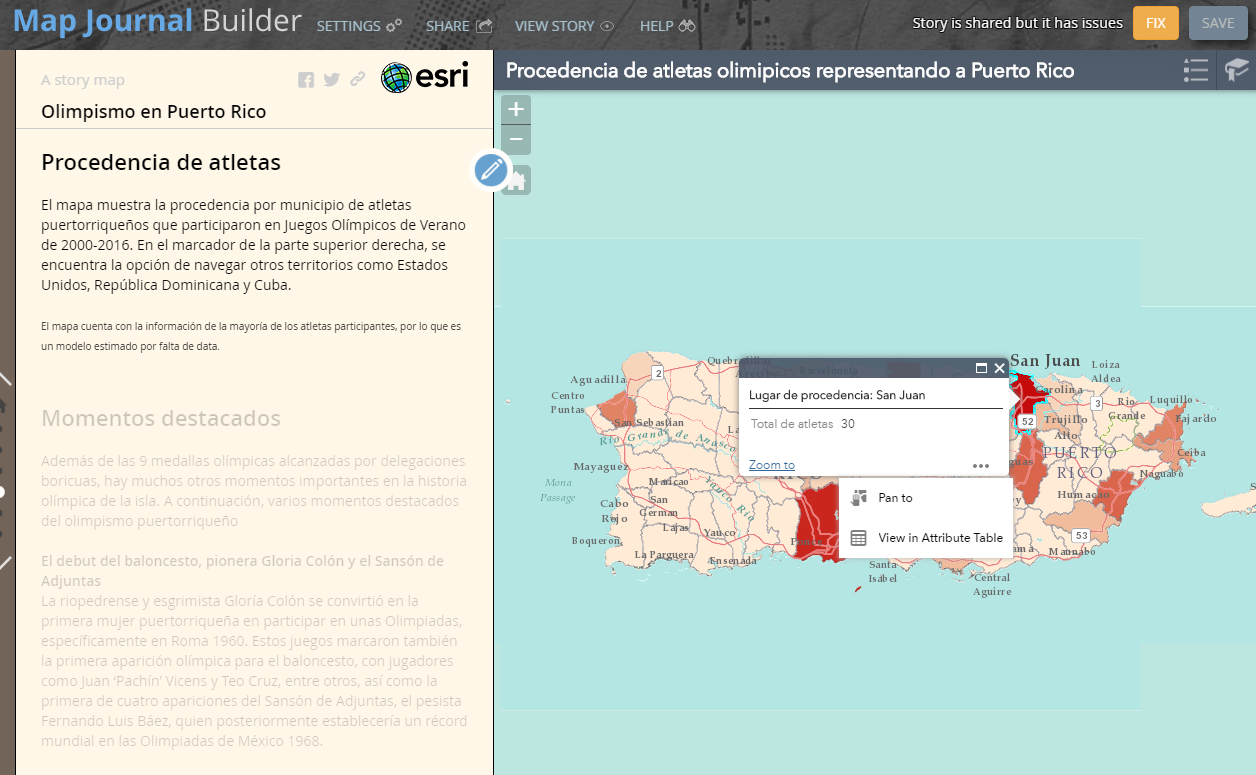Copy the story link via chain icon
Screen dimensions: 1256x775
(x=357, y=80)
